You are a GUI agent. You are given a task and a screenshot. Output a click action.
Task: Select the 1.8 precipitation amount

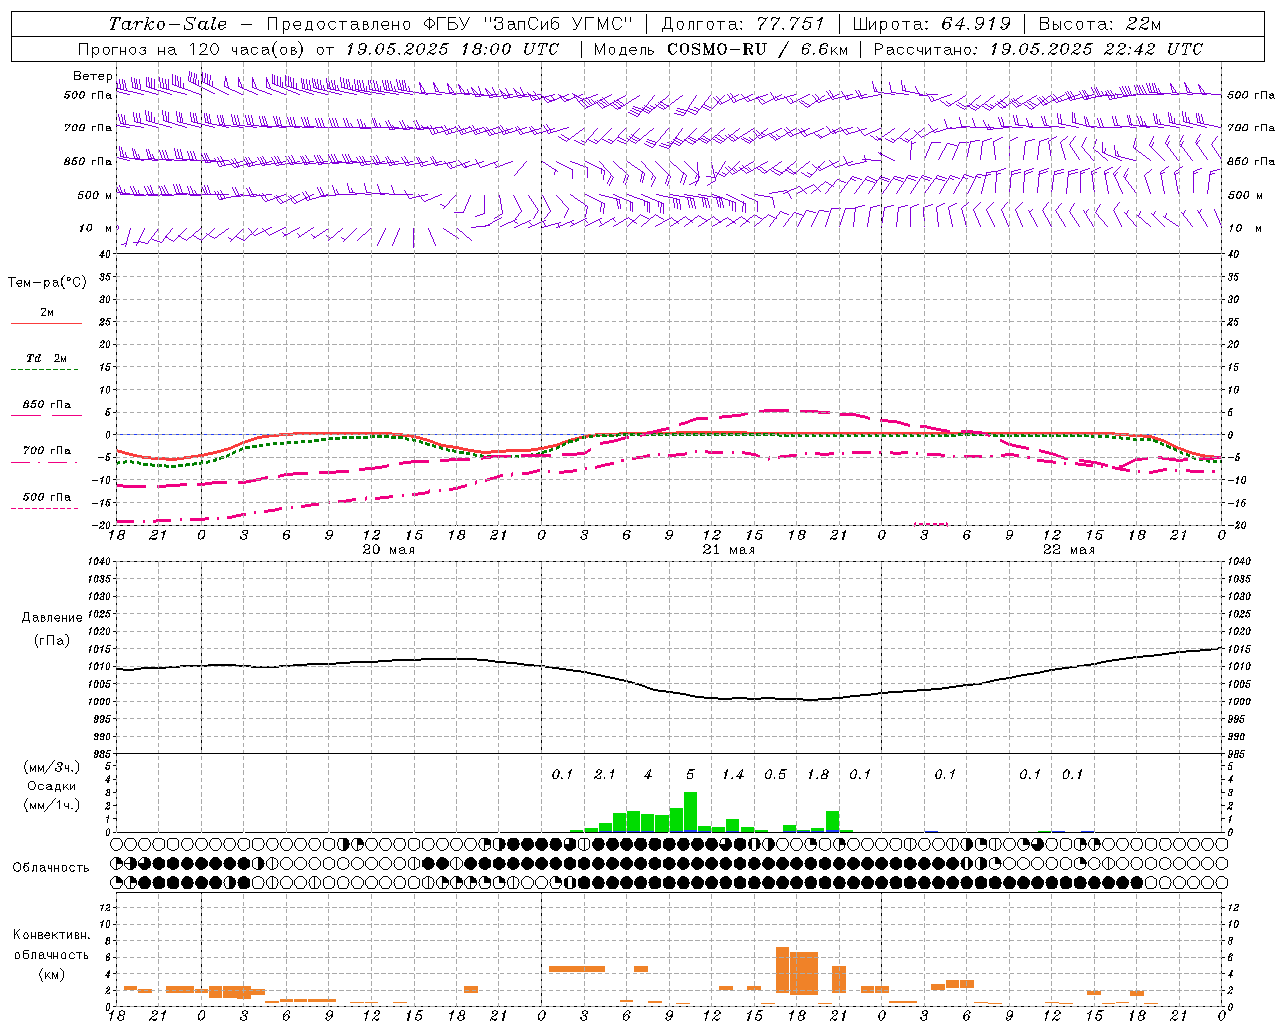click(818, 774)
